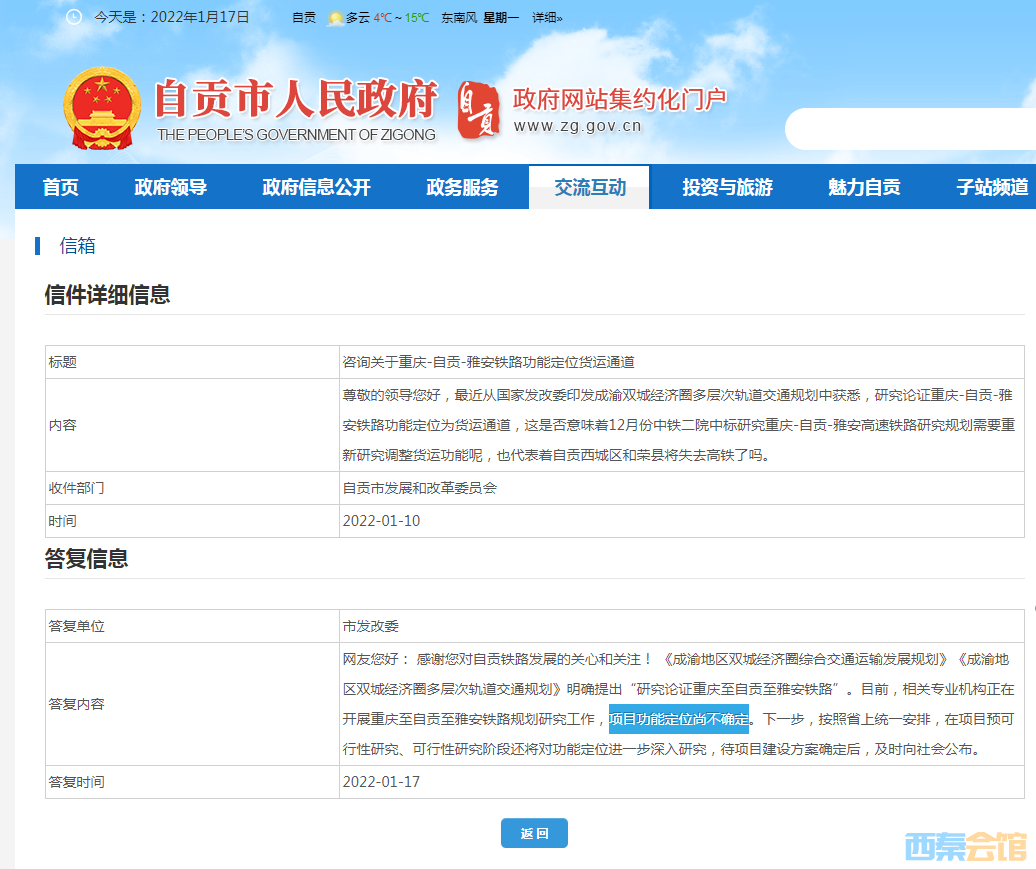Switch to the 交流互动 tab

[x=590, y=187]
